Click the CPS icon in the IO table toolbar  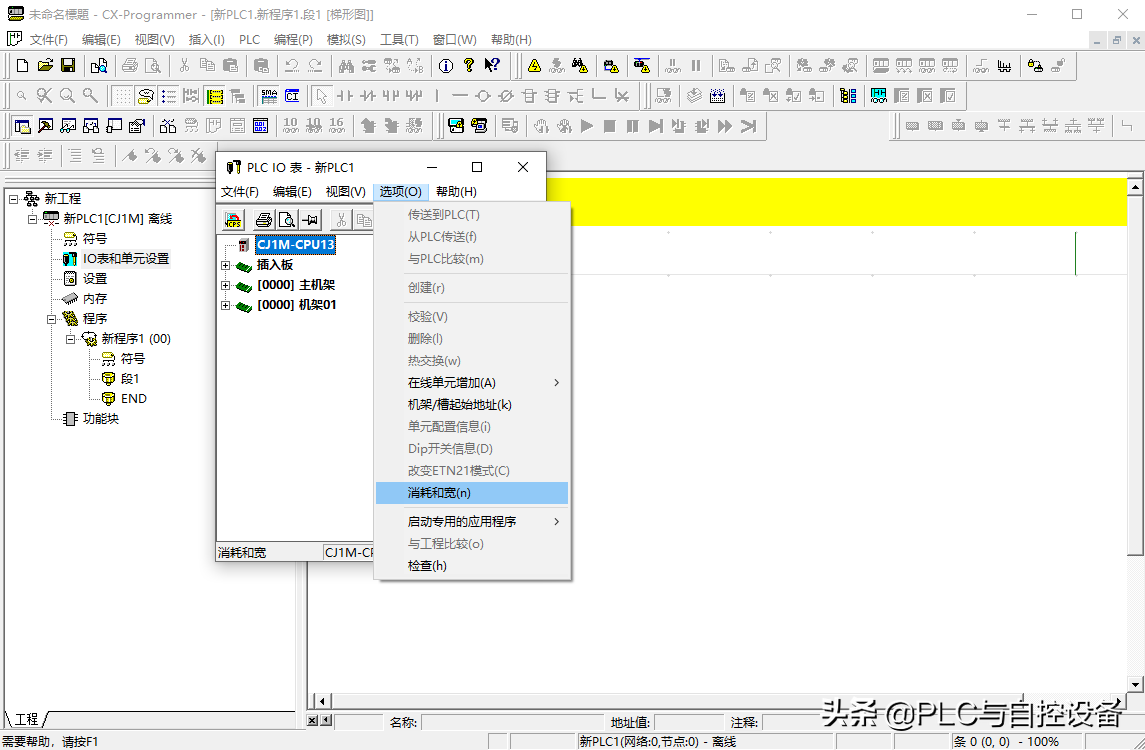pos(233,220)
